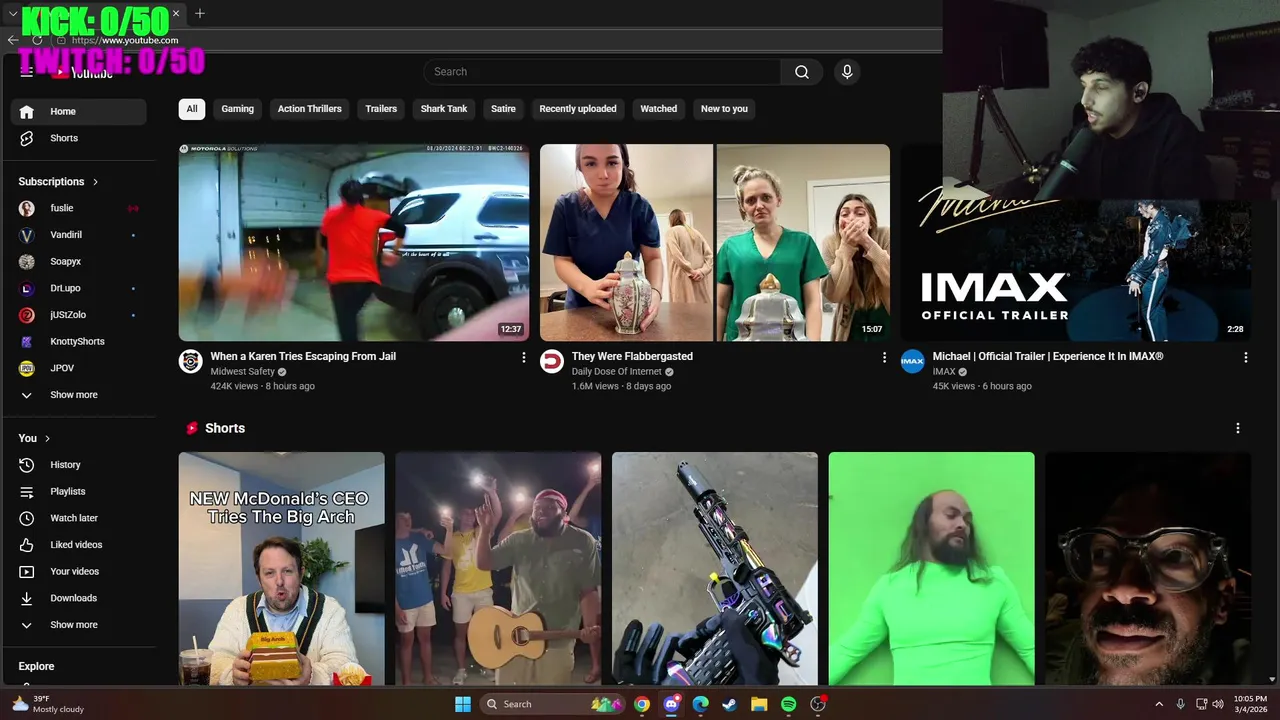Open Michael Official Trailer IMAX title
Screen dimensions: 1280x720
click(x=1048, y=356)
